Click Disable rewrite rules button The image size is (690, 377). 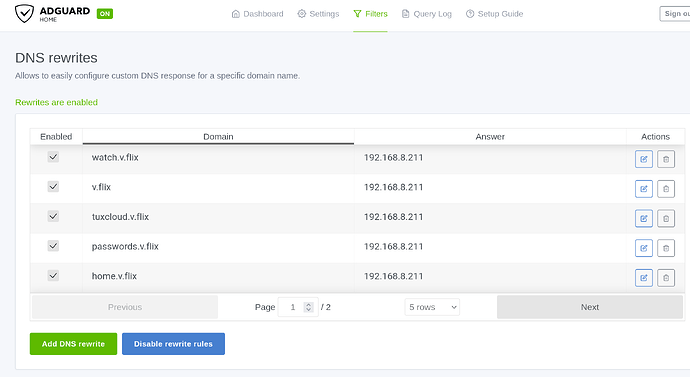(x=173, y=344)
